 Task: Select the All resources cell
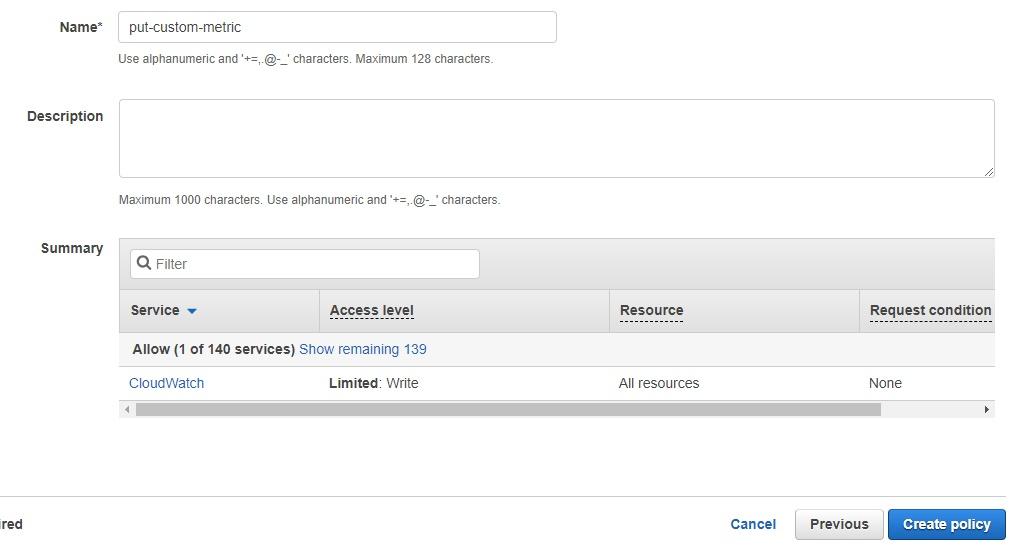(658, 383)
